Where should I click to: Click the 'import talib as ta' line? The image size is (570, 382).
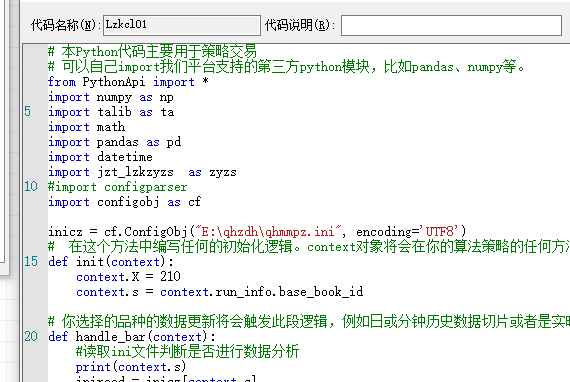point(111,112)
